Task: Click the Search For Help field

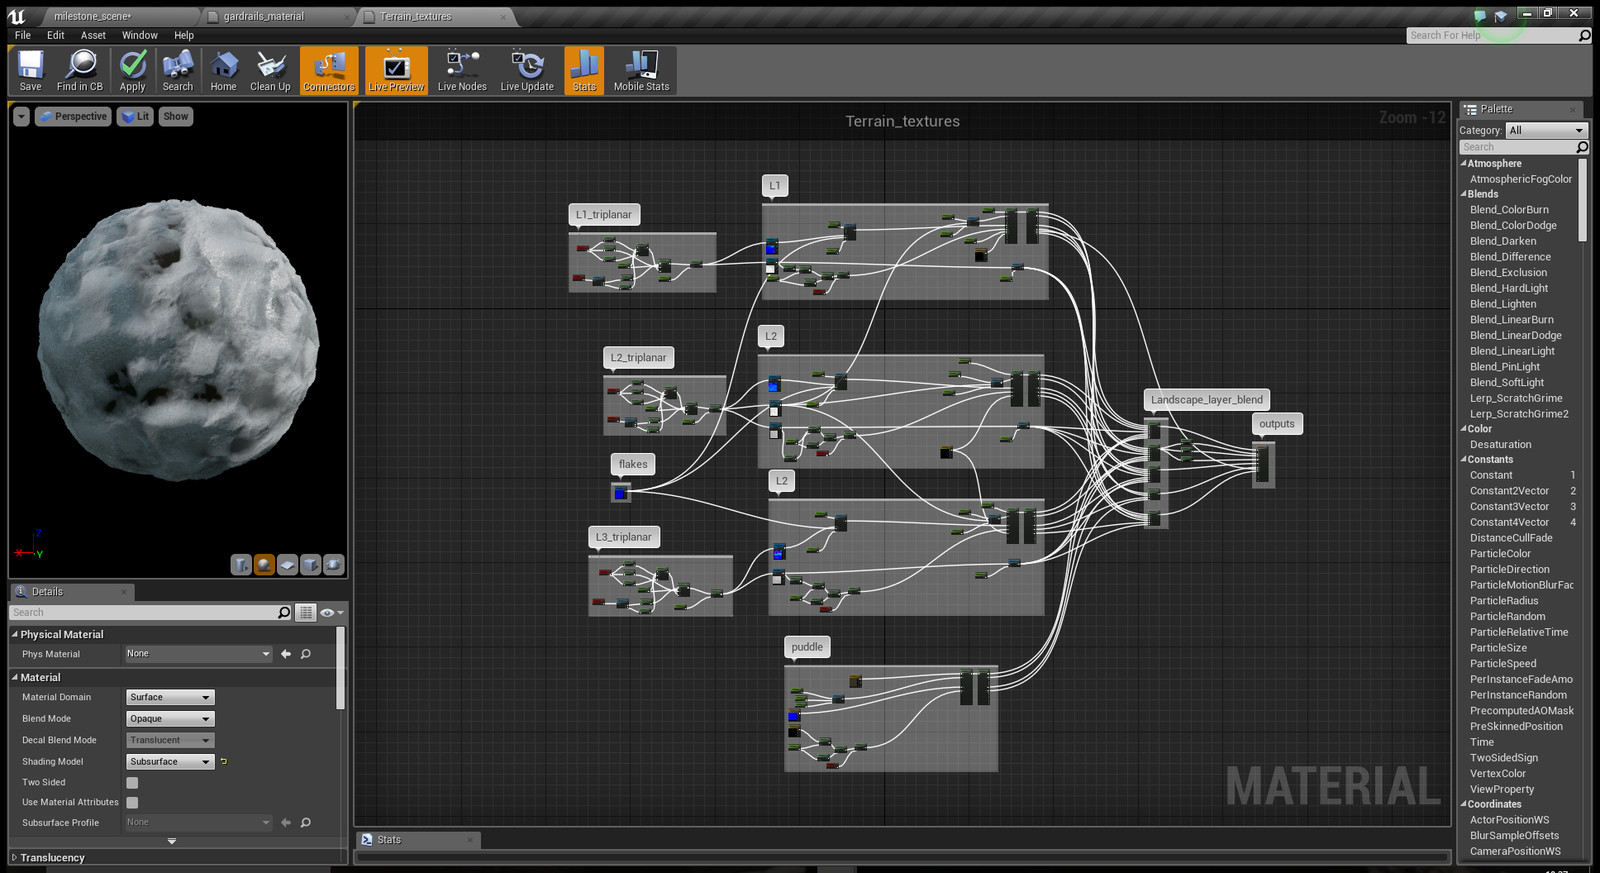Action: 1491,35
